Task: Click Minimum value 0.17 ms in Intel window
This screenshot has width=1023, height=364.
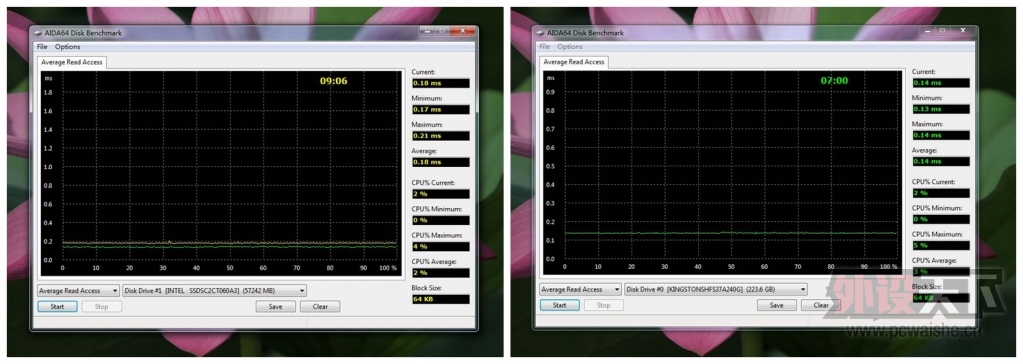Action: pyautogui.click(x=440, y=109)
